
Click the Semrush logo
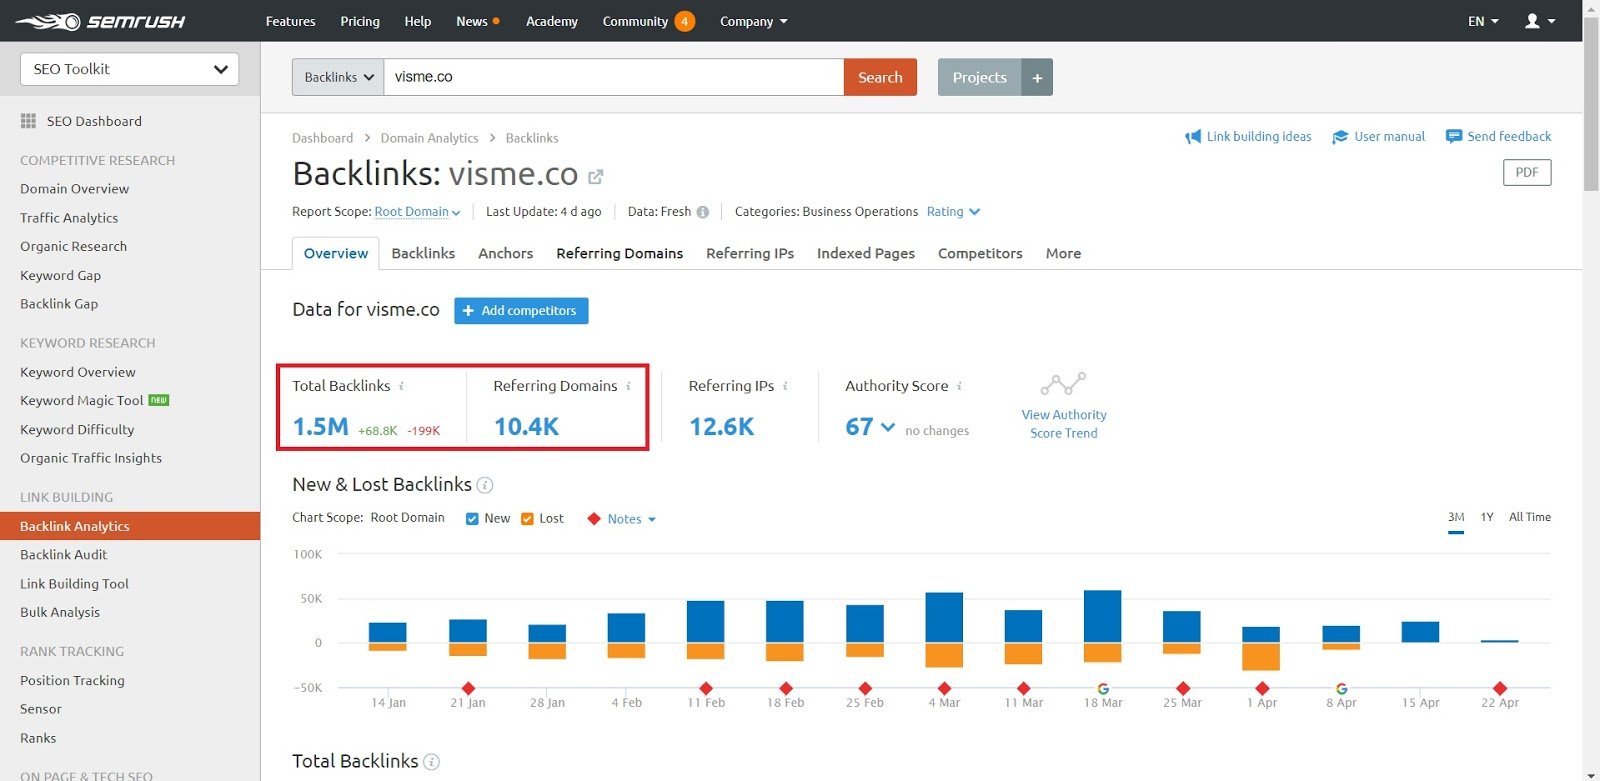pos(100,21)
